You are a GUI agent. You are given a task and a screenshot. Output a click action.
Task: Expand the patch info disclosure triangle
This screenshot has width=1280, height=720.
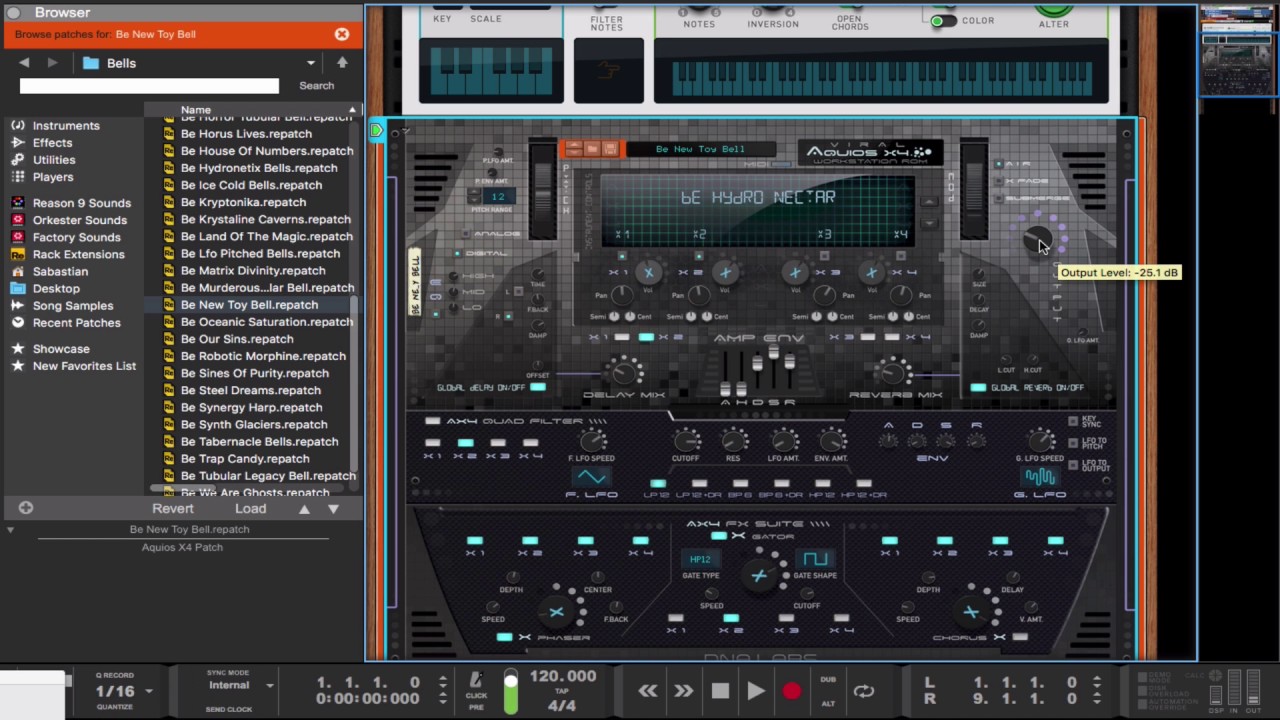(11, 530)
